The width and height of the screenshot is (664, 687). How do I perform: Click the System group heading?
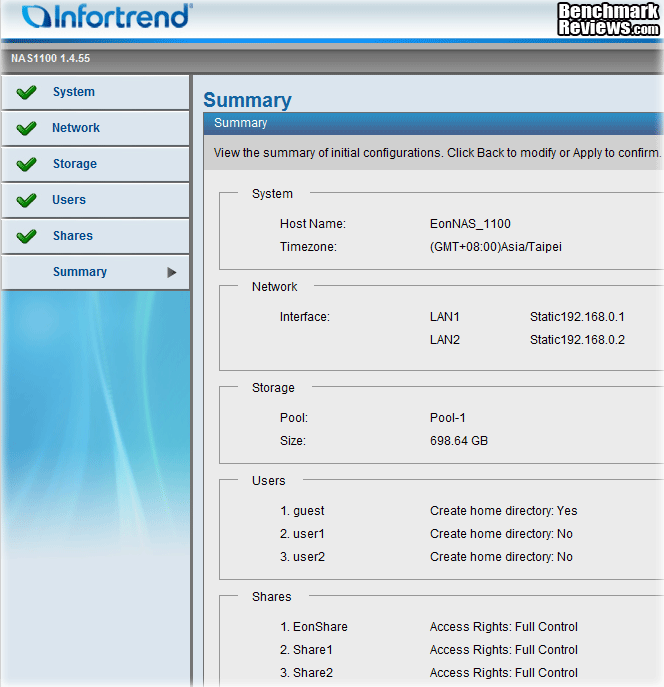[x=272, y=194]
